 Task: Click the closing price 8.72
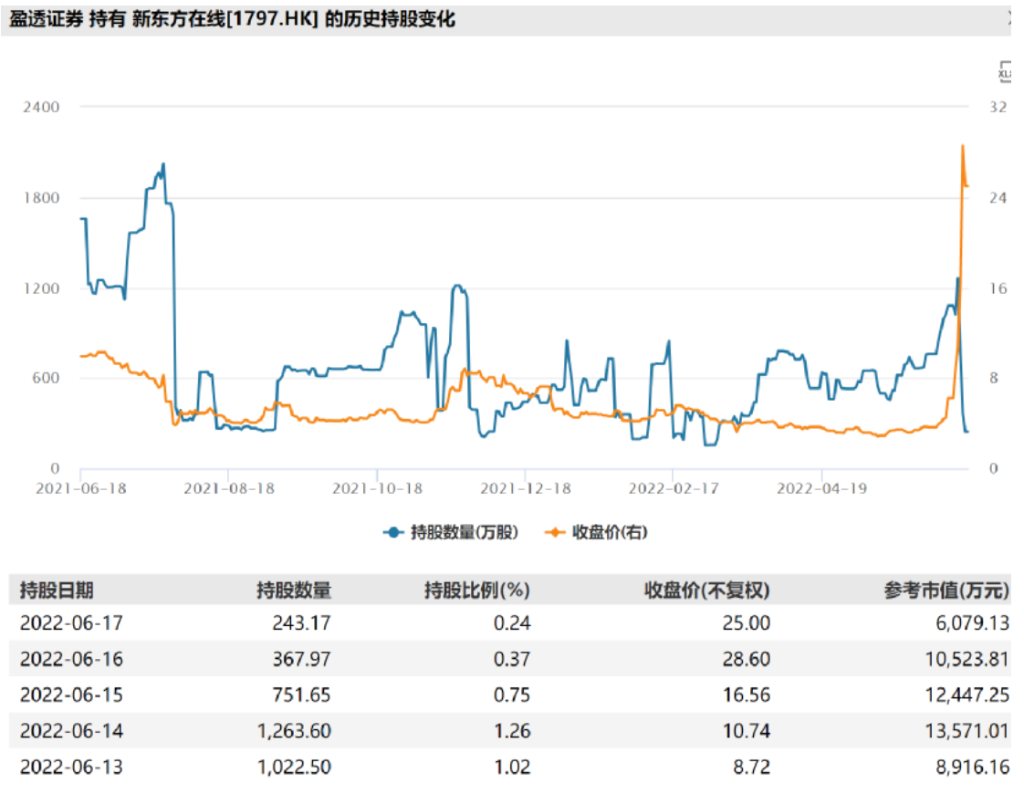pos(752,766)
